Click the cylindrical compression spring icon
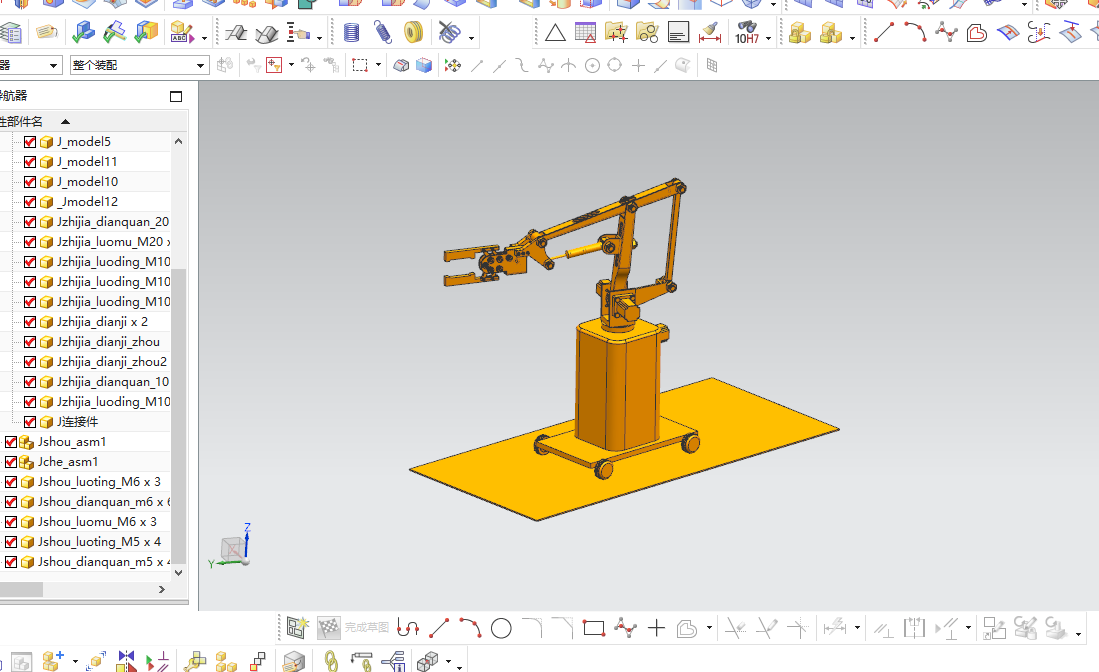 pyautogui.click(x=352, y=32)
